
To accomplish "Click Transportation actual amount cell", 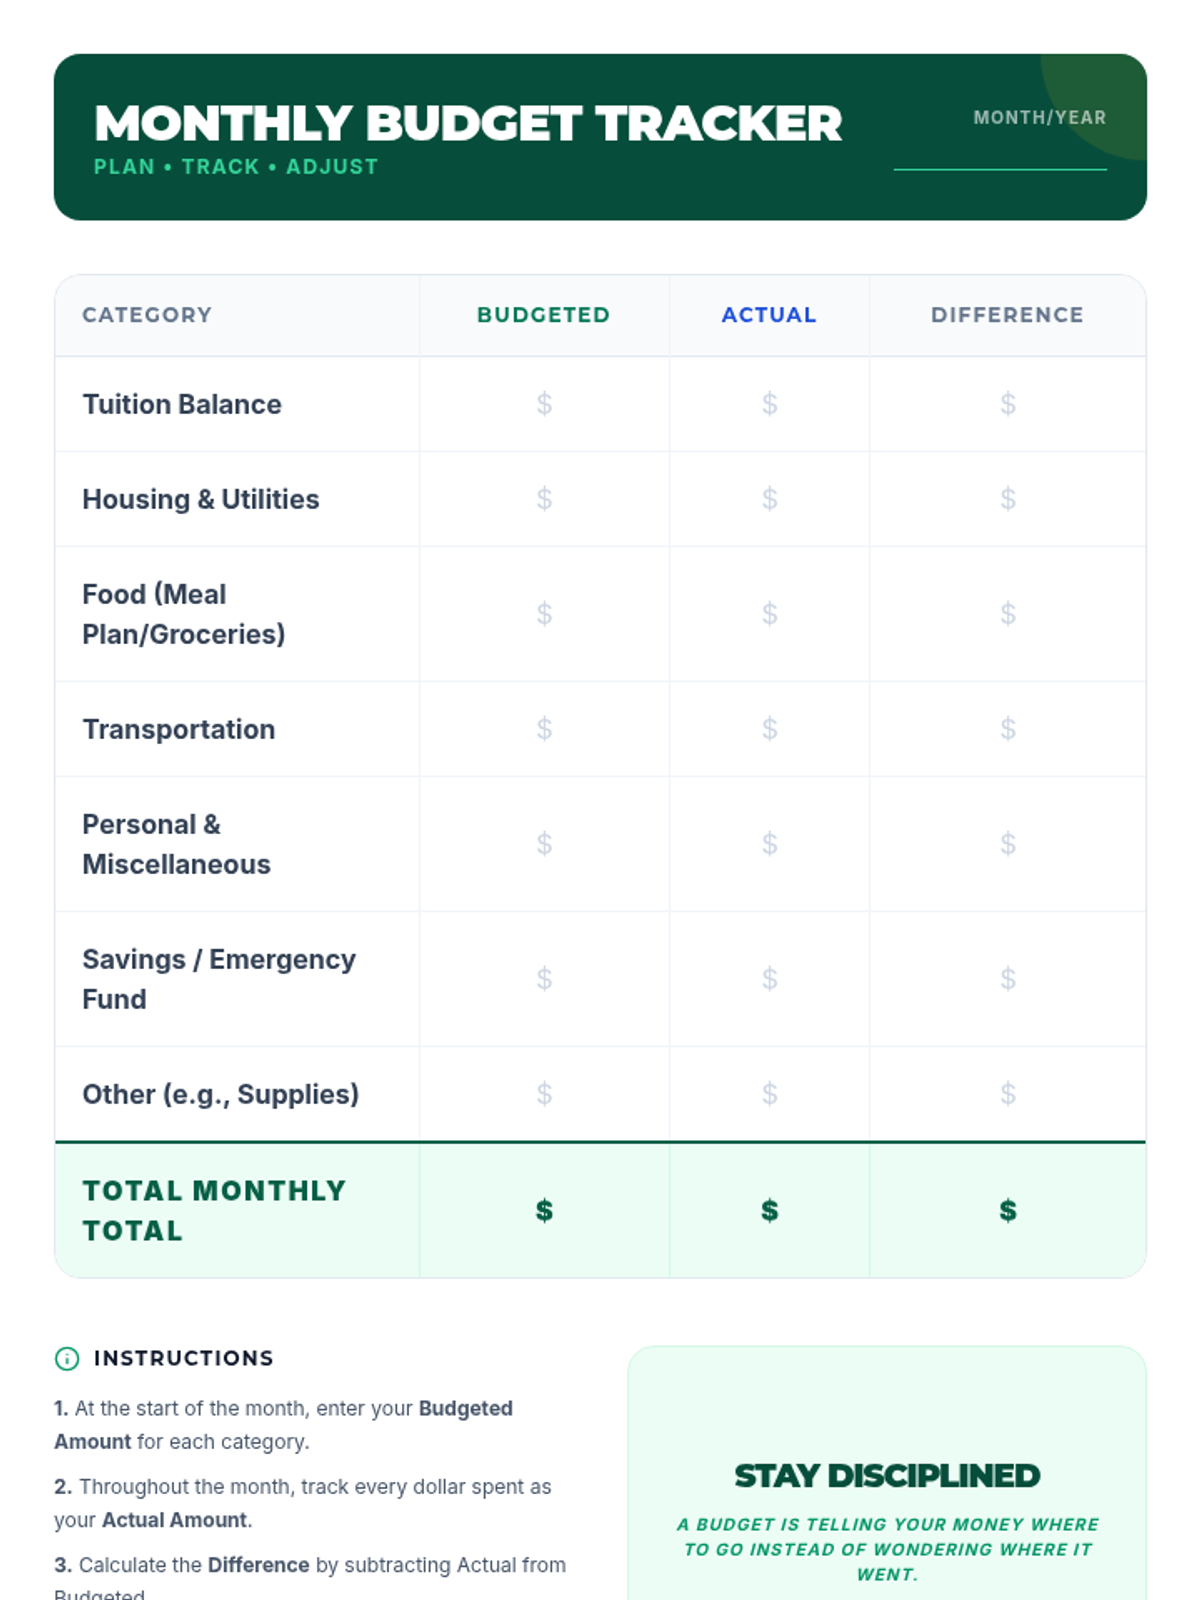I will point(769,729).
